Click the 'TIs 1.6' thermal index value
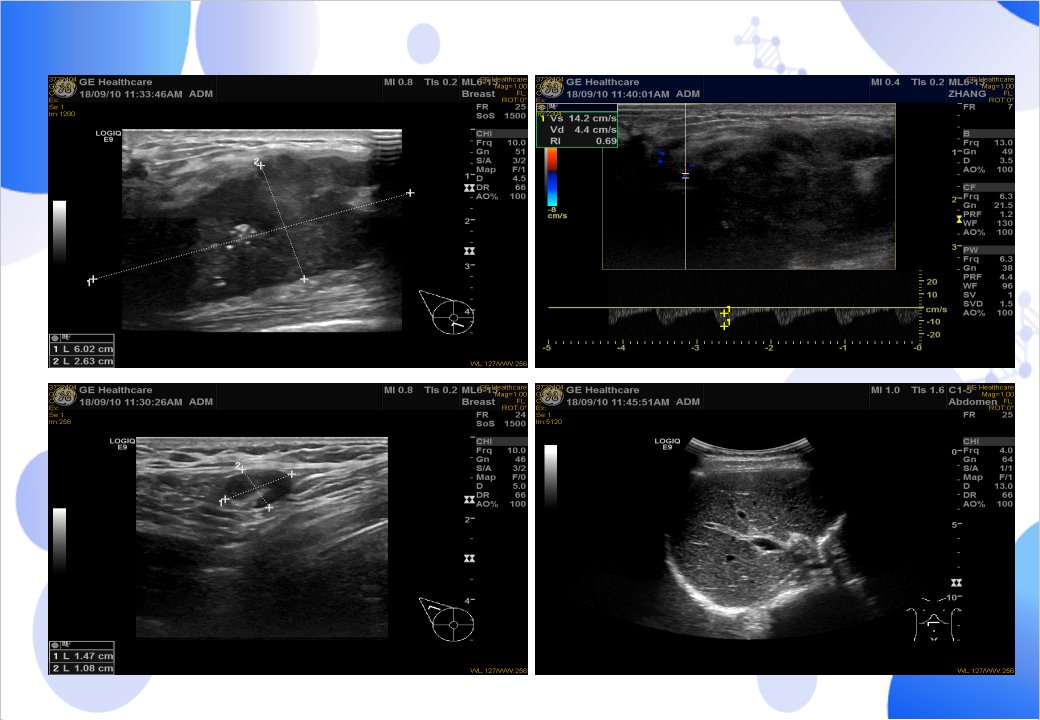 [x=927, y=390]
